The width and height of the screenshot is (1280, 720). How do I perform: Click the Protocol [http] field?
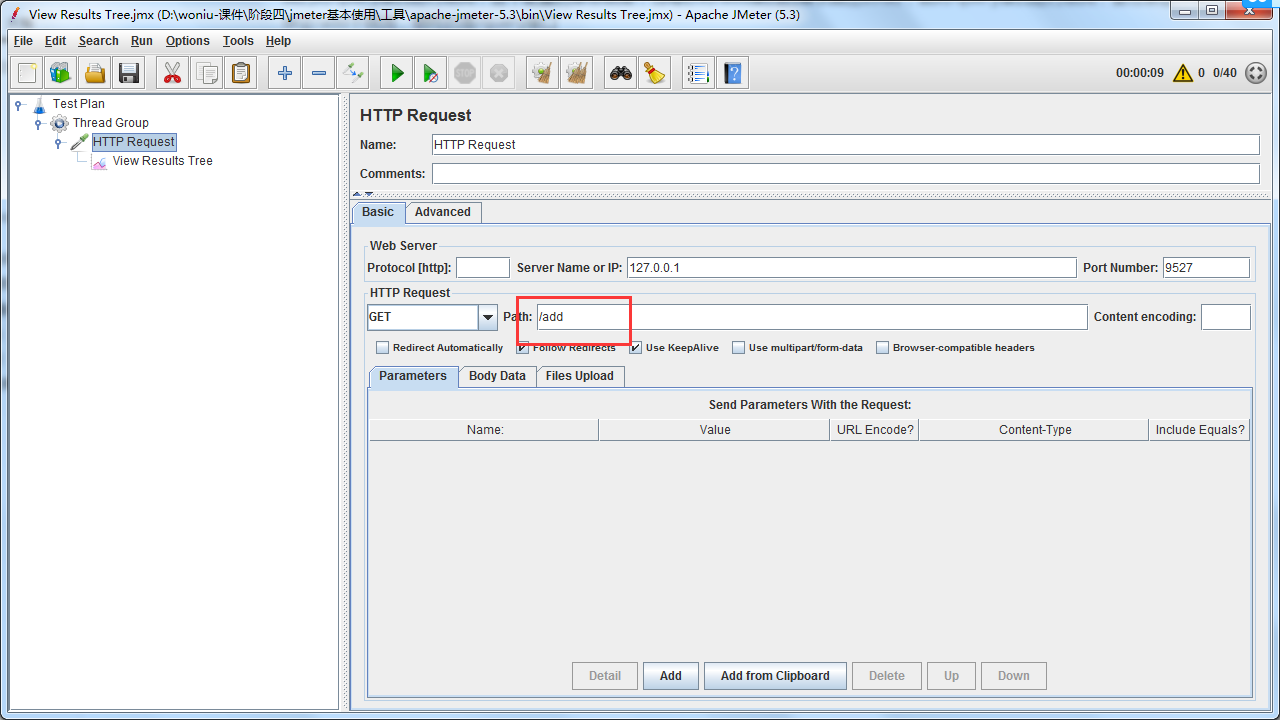tap(483, 268)
